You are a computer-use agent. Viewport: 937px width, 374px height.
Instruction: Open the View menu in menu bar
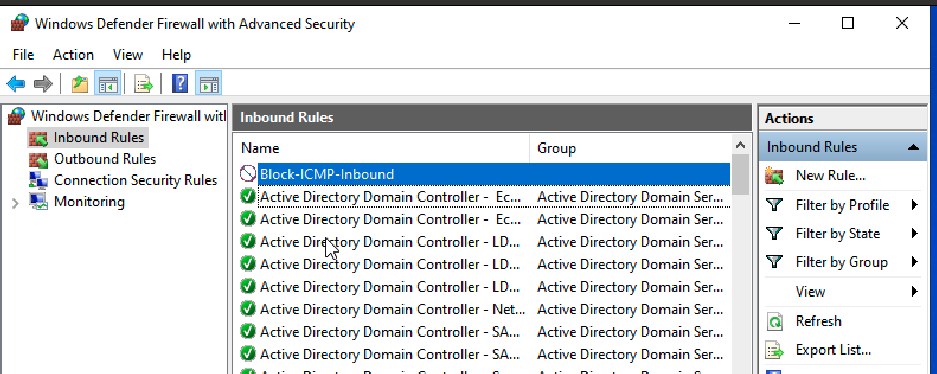tap(128, 55)
